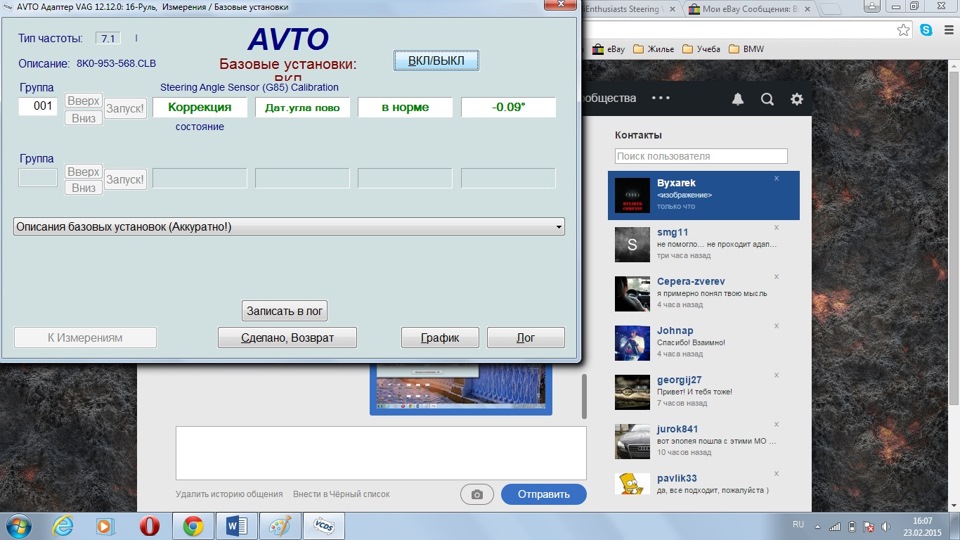Bookmark this page with the star icon
This screenshot has height=540, width=960.
point(903,30)
